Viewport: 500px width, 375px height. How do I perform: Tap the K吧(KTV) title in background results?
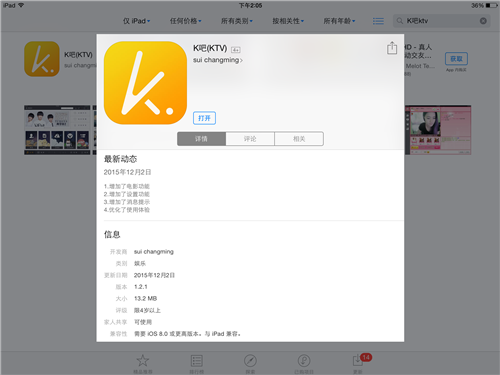tap(78, 55)
